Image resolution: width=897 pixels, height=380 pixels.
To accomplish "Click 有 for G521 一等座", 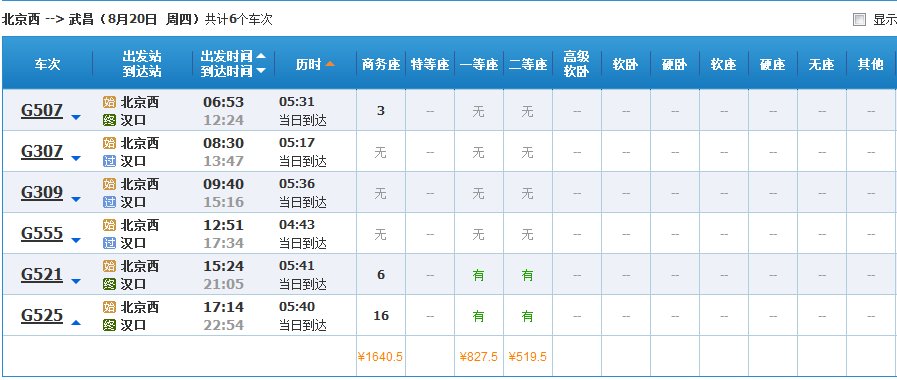I will coord(478,275).
